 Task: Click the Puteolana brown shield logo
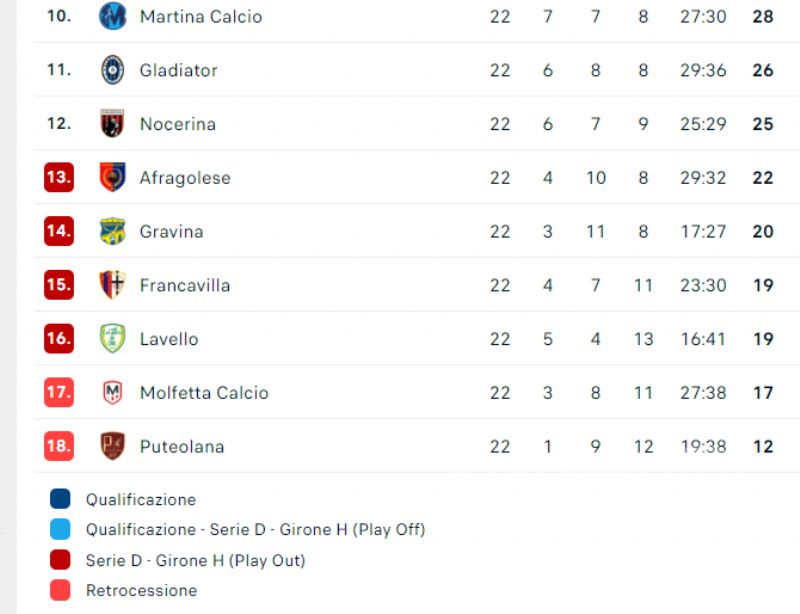click(112, 446)
